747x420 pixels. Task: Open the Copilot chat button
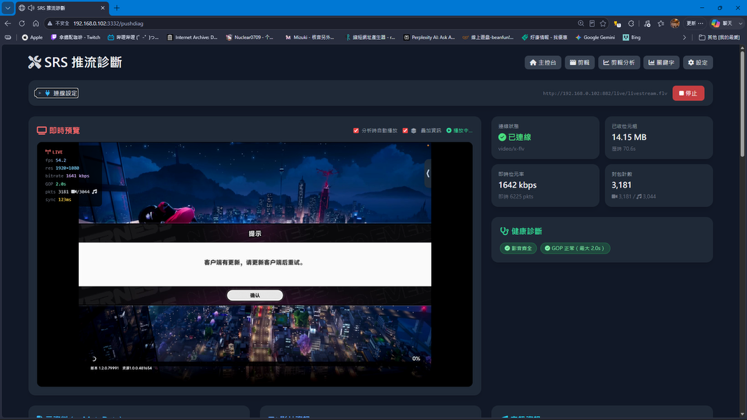722,23
